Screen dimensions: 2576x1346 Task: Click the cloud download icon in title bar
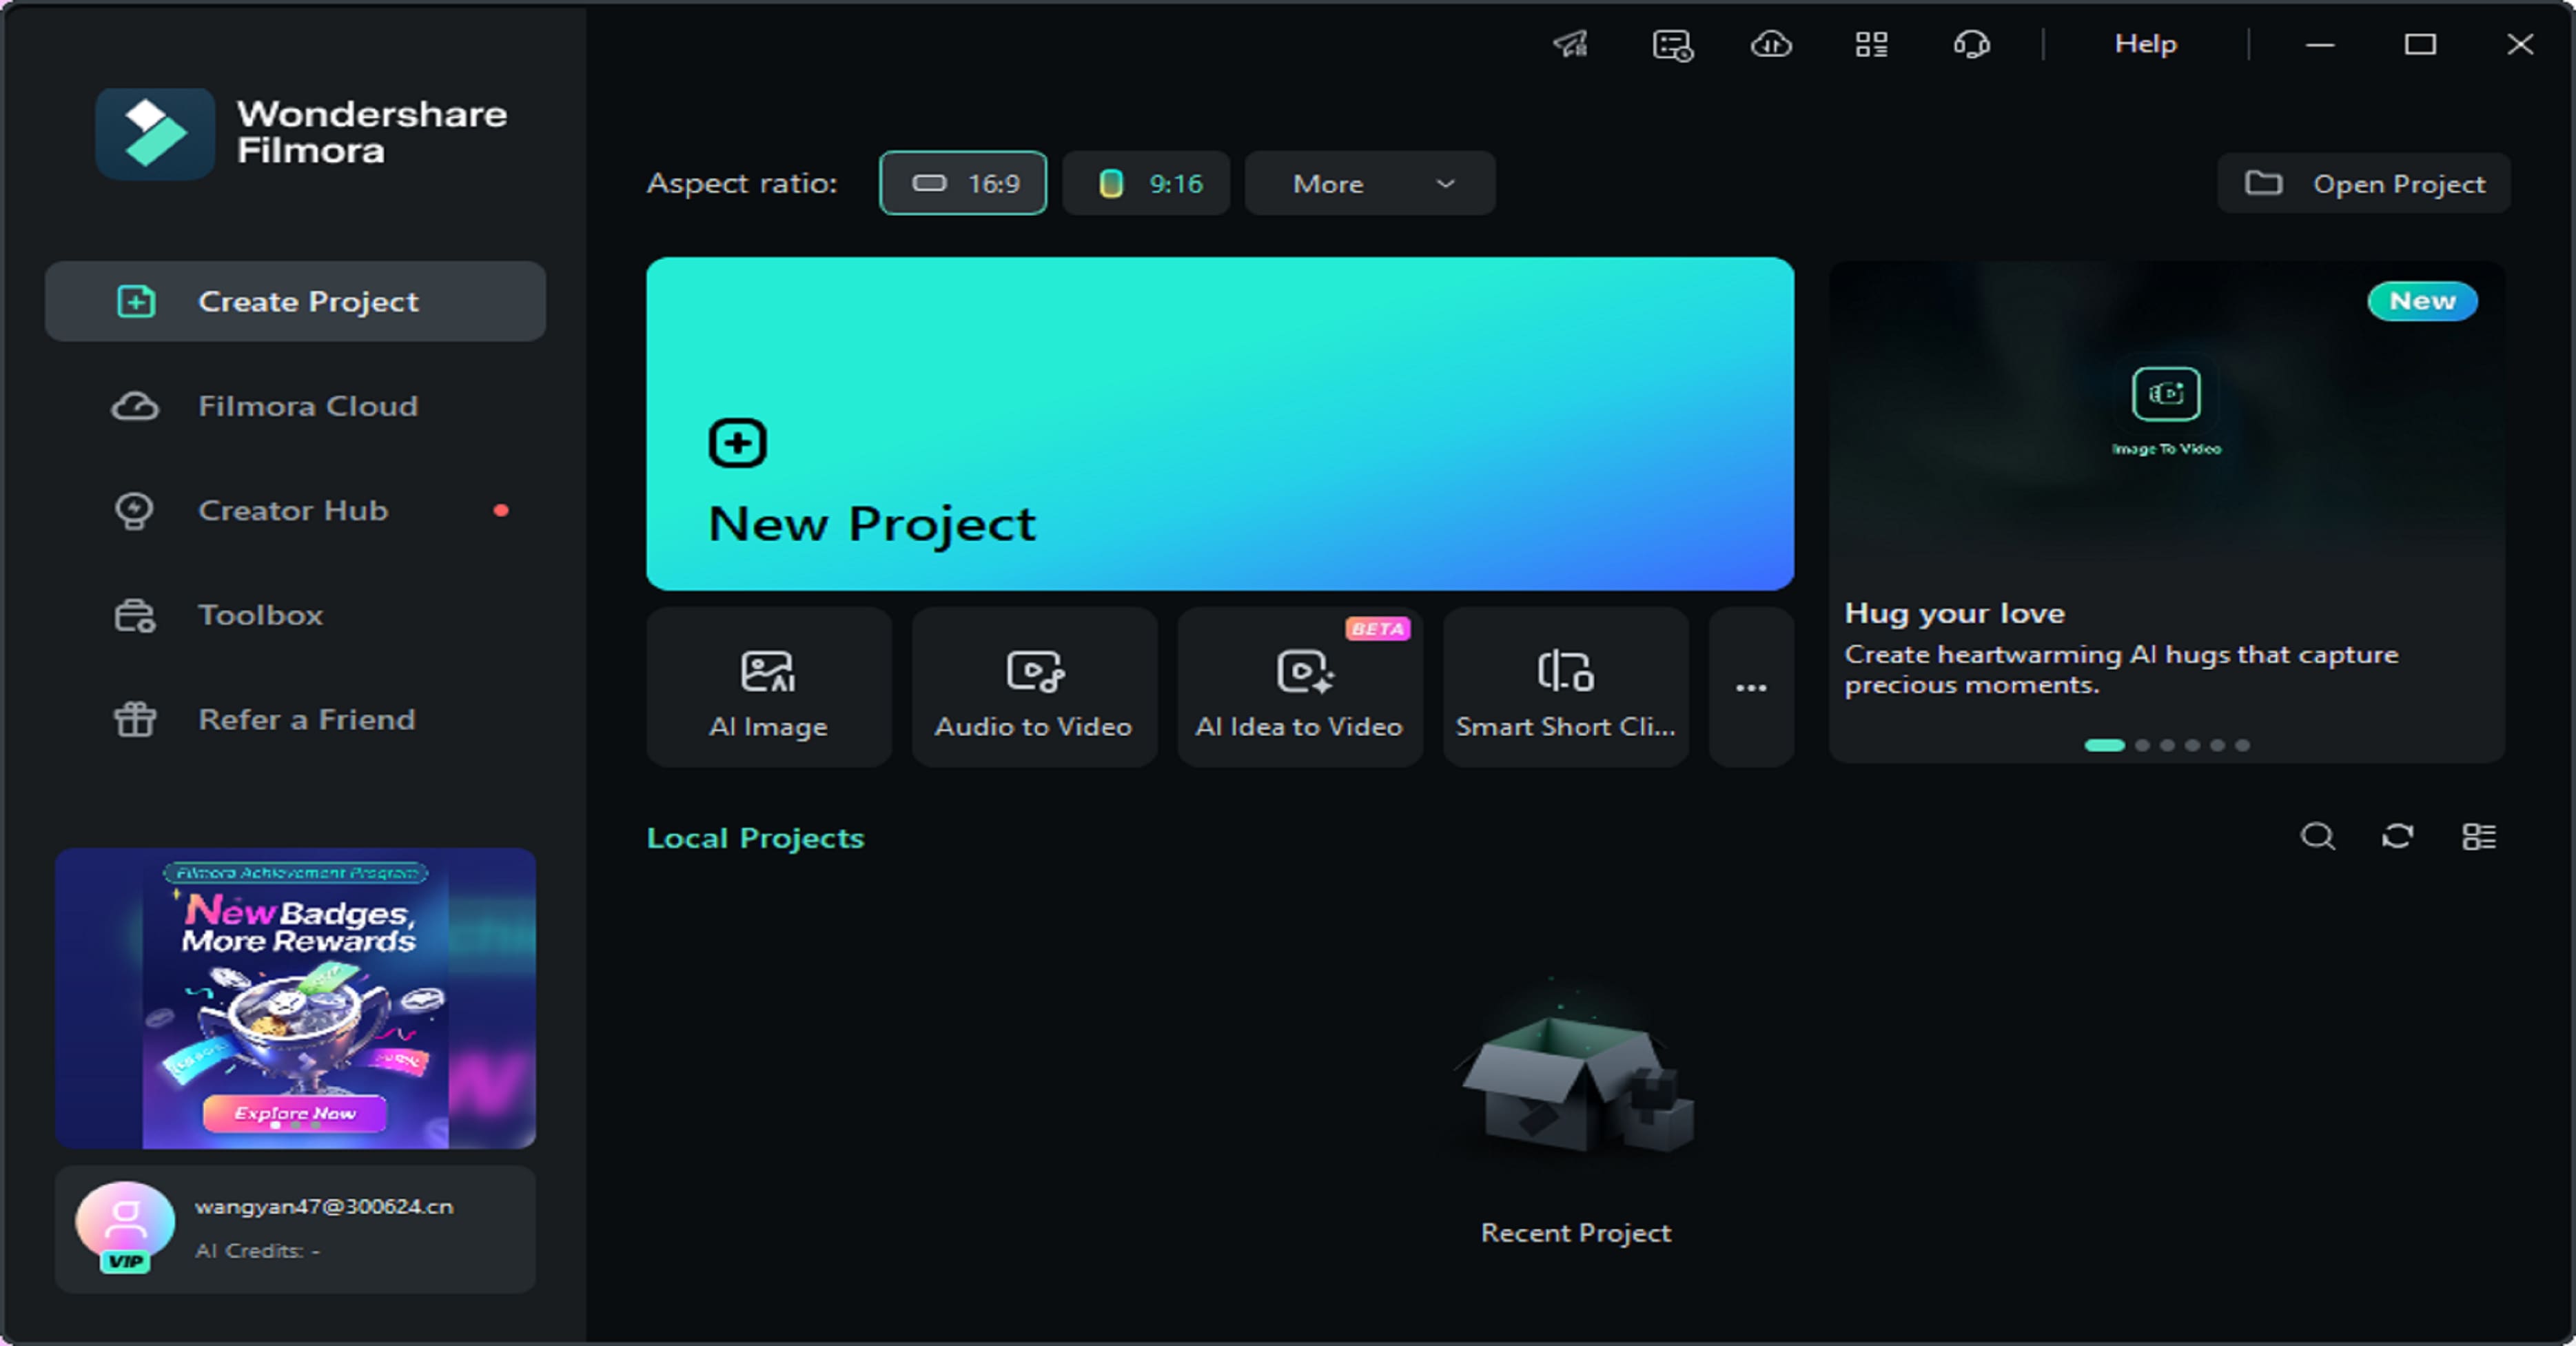click(x=1771, y=44)
